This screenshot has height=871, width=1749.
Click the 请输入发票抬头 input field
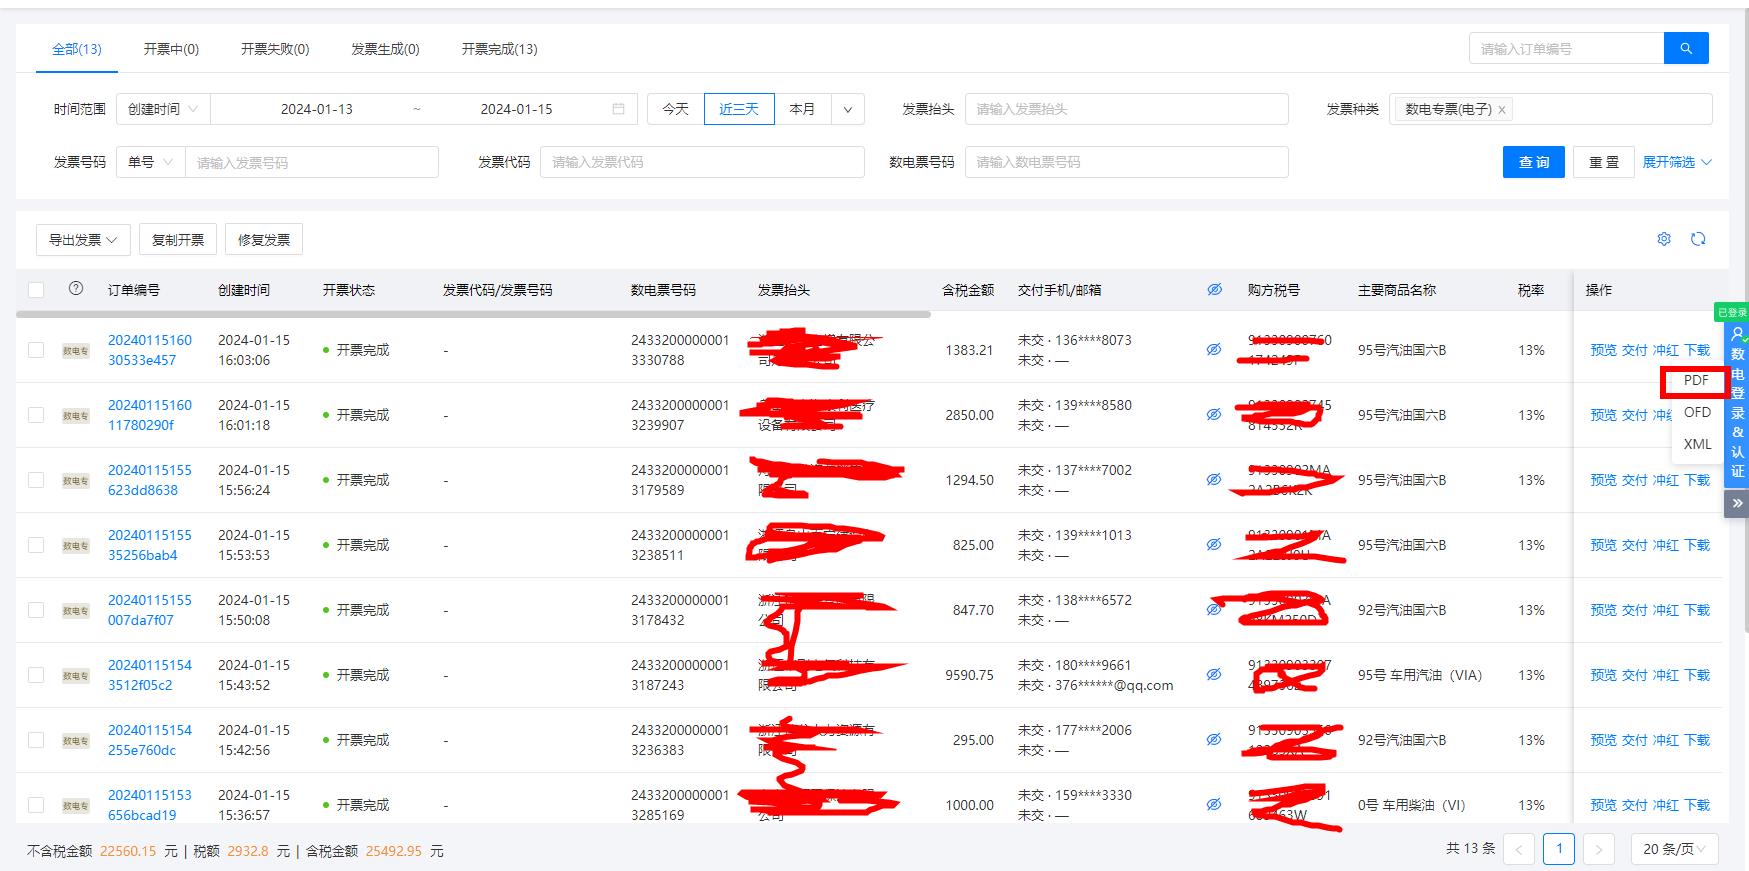click(1126, 109)
